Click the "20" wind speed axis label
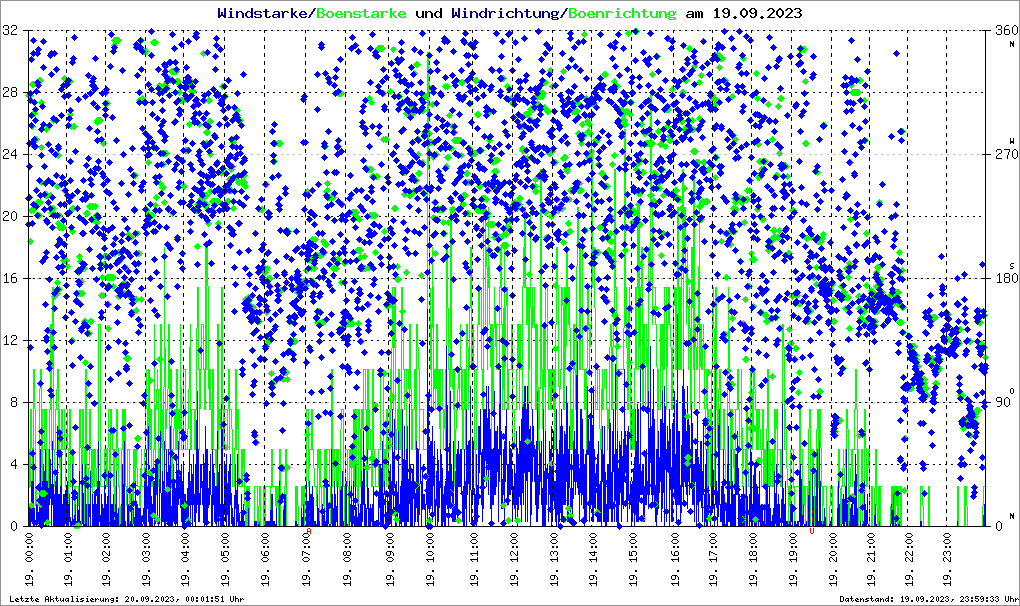The image size is (1020, 606). click(10, 217)
